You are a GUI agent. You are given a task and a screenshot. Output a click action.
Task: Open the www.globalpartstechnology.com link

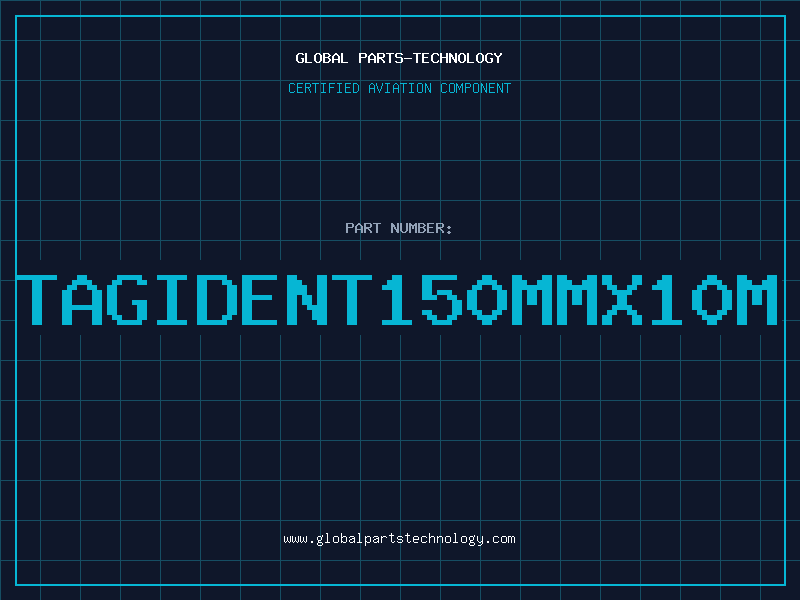click(x=399, y=539)
